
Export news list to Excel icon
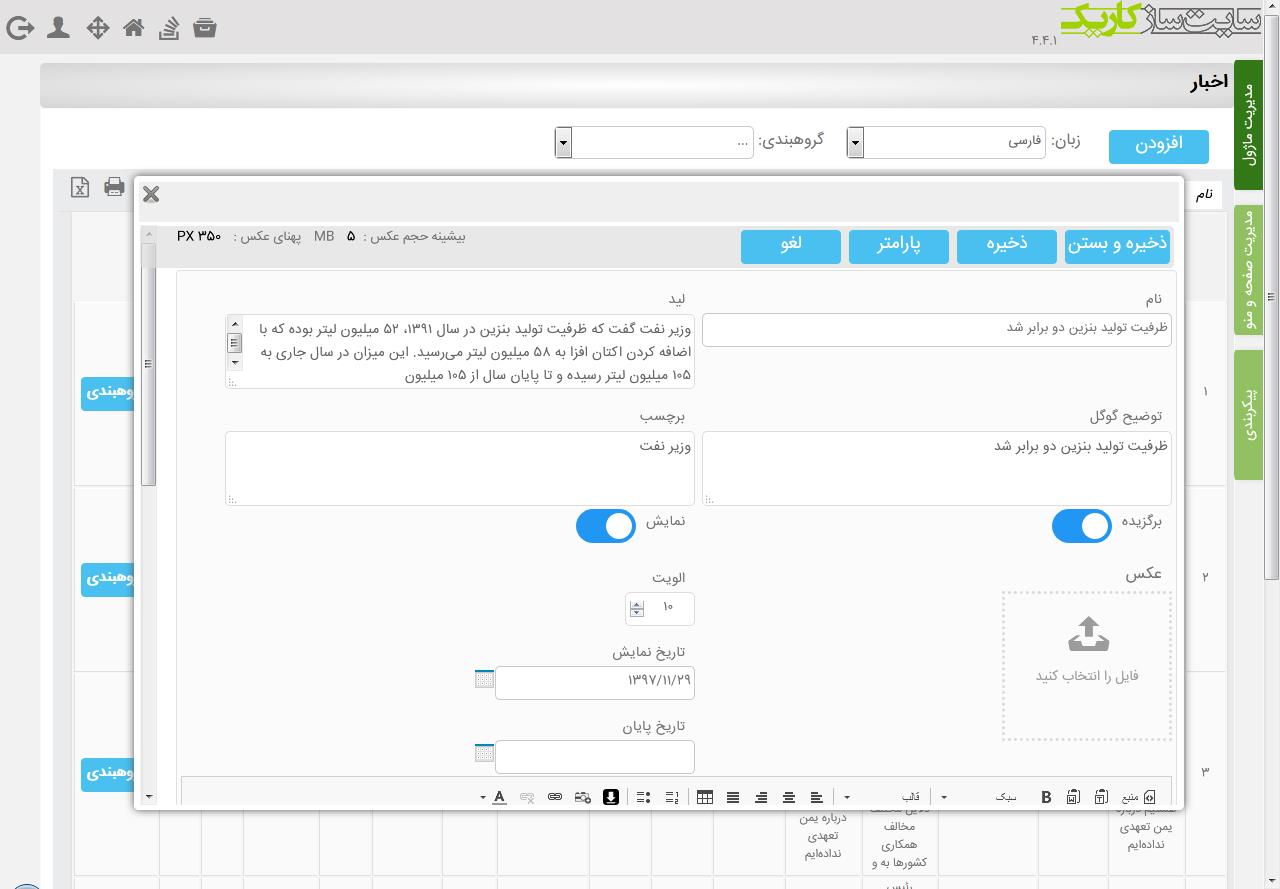pos(80,187)
